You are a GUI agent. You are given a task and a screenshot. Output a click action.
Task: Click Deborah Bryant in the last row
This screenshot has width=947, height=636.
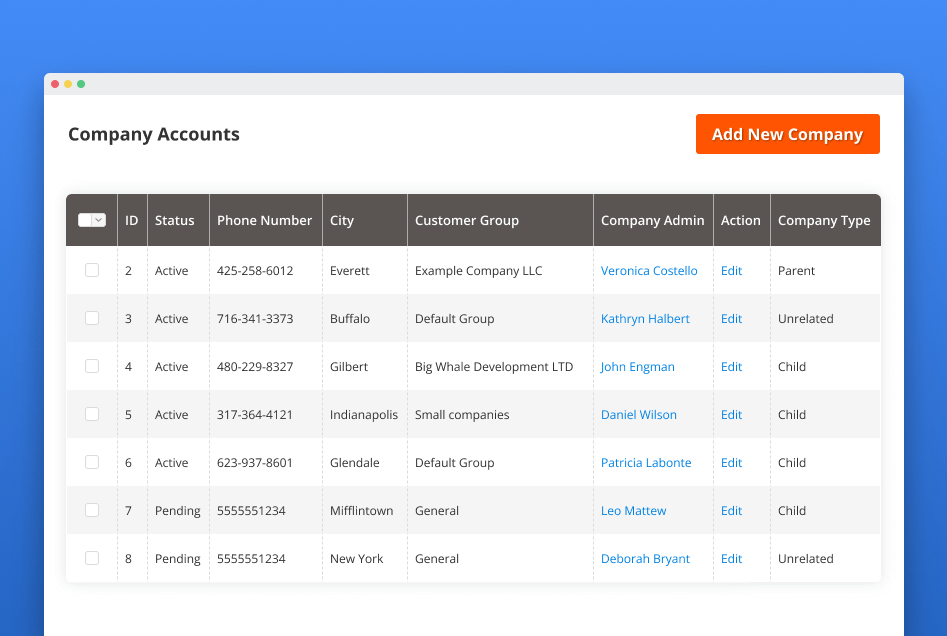pyautogui.click(x=645, y=558)
